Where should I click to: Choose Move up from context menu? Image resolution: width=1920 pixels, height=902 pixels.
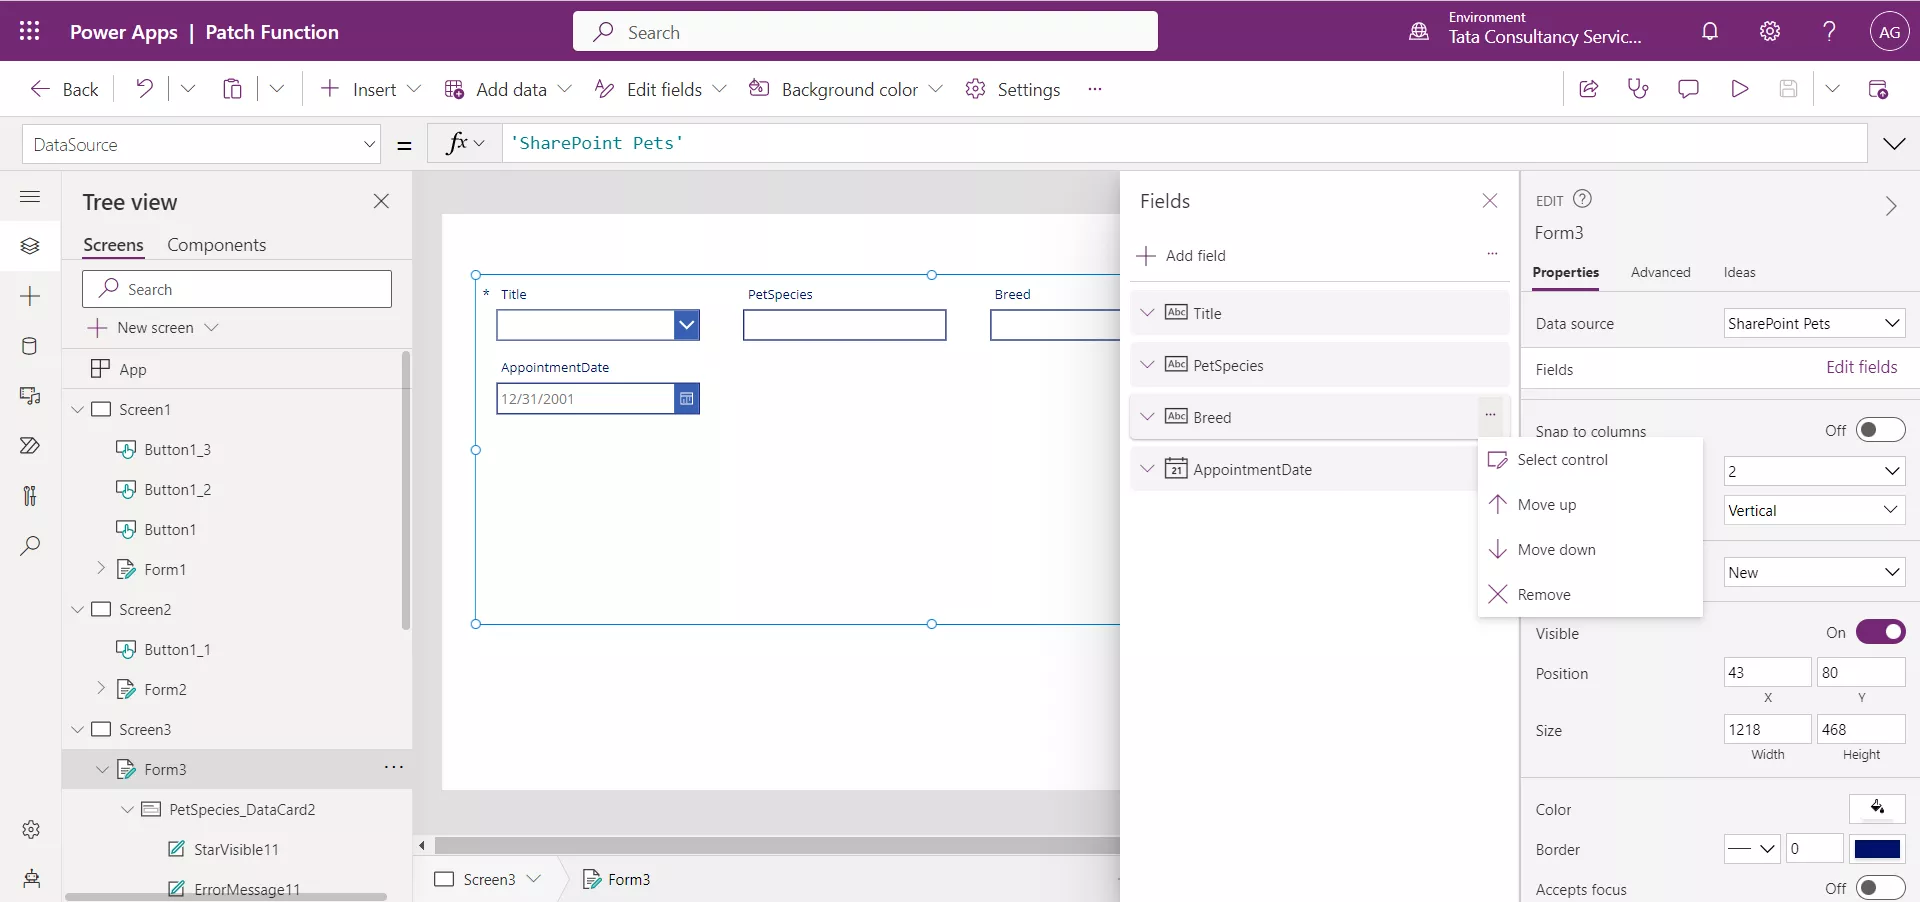click(x=1590, y=505)
